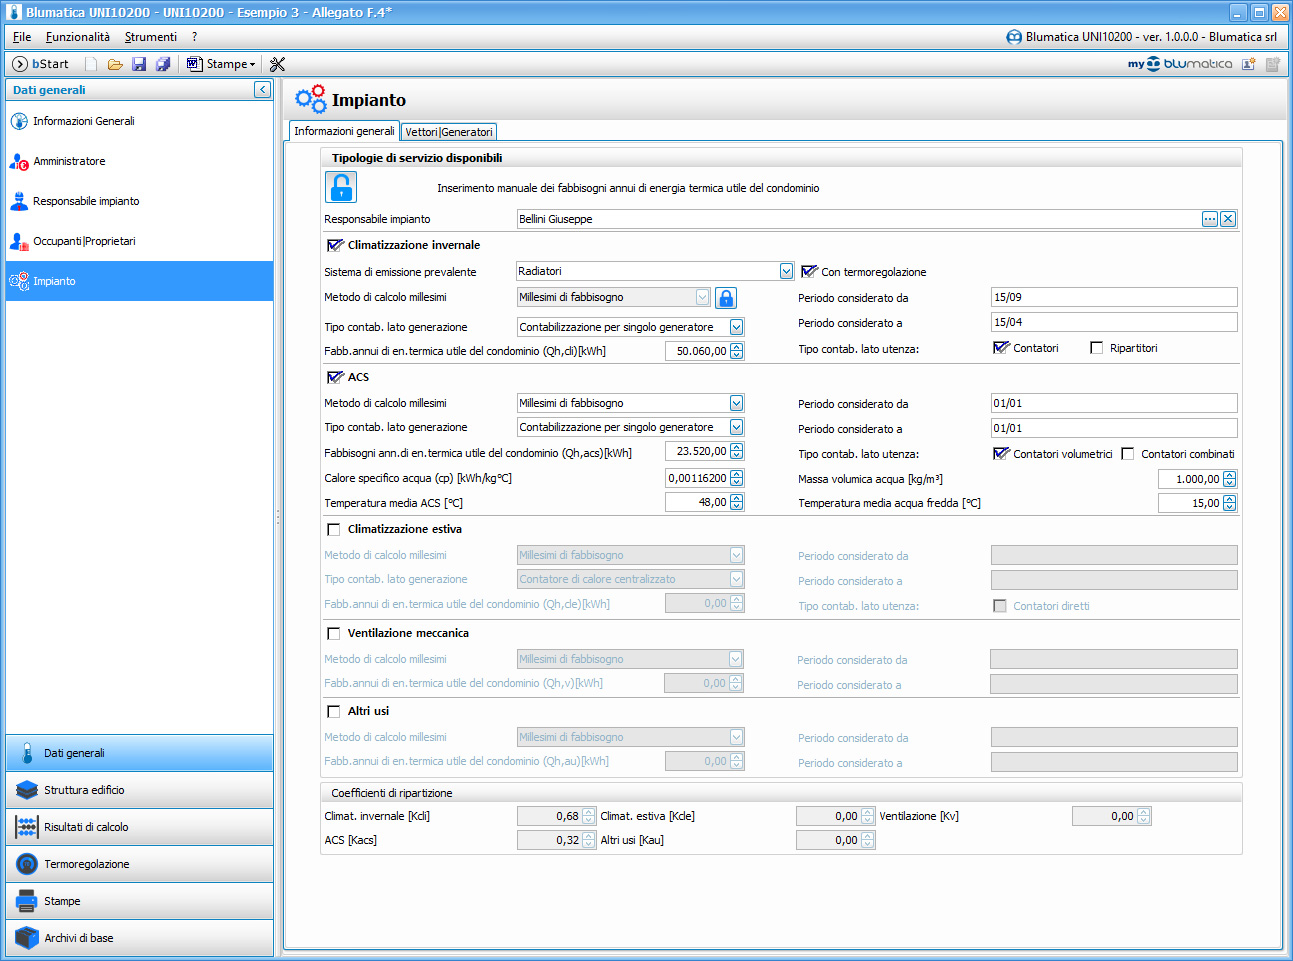Increase the Temperatura media ACS value
This screenshot has width=1293, height=961.
point(737,499)
